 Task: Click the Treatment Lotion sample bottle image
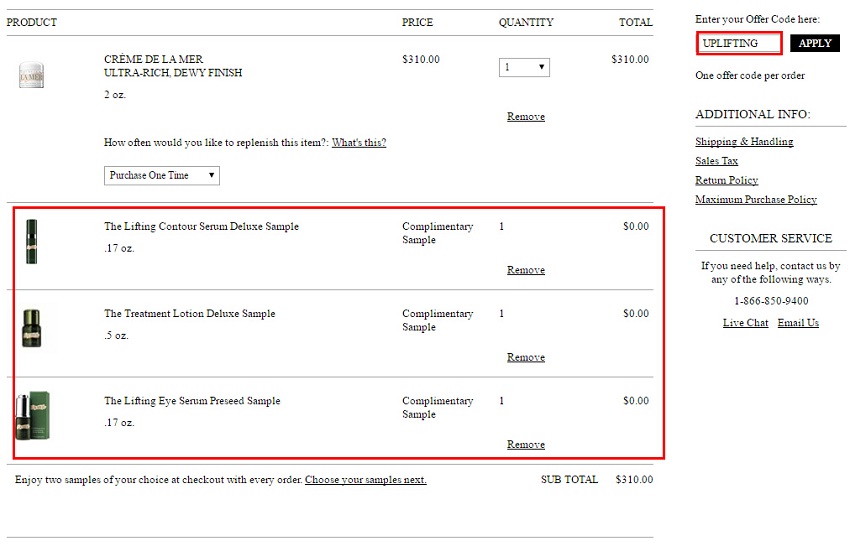[31, 327]
